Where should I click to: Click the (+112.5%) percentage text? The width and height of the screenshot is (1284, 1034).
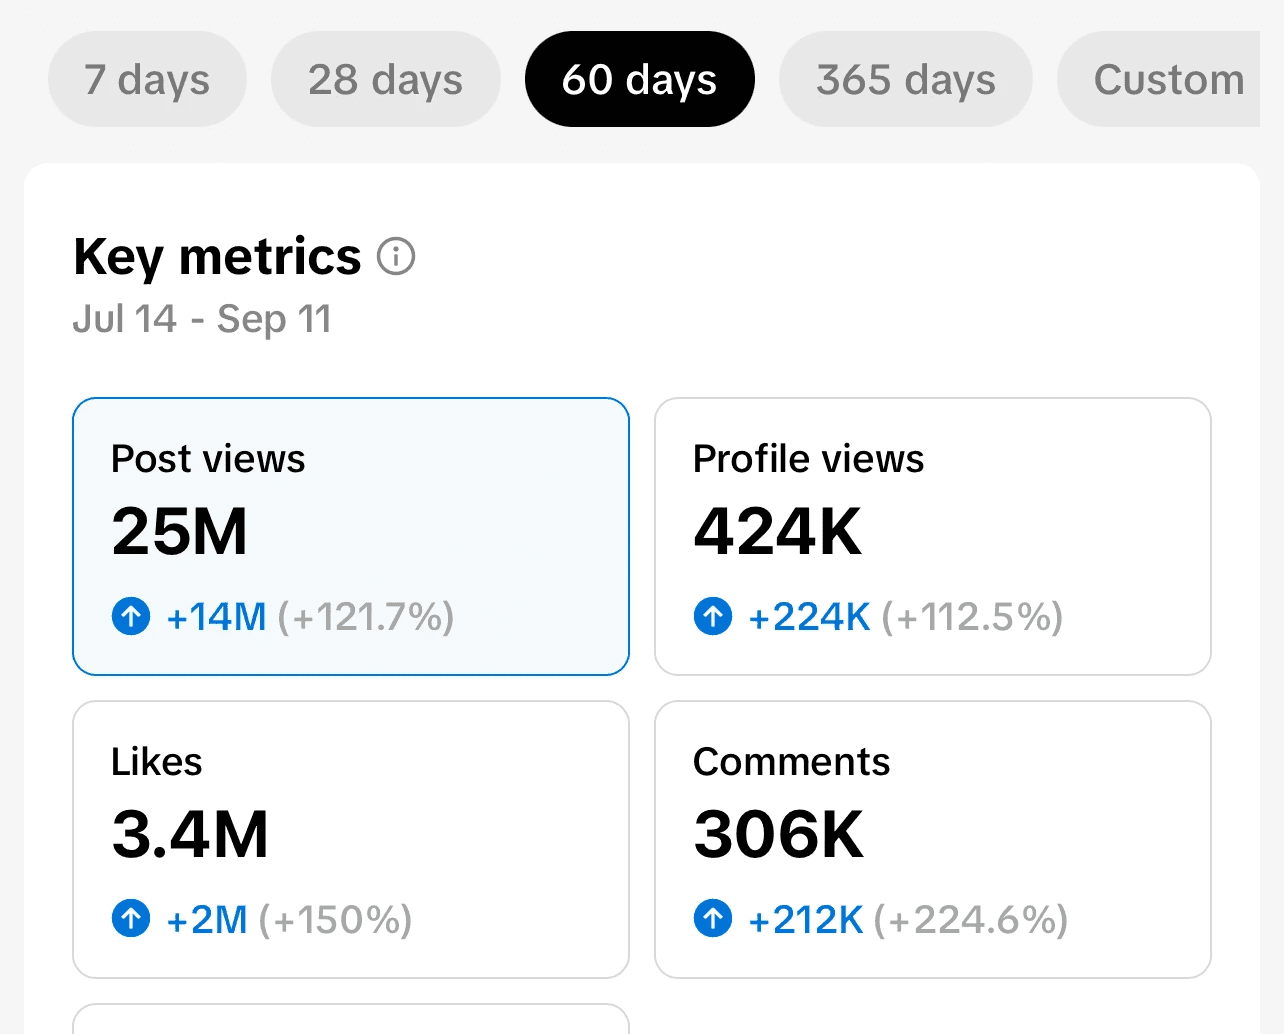[x=972, y=617]
